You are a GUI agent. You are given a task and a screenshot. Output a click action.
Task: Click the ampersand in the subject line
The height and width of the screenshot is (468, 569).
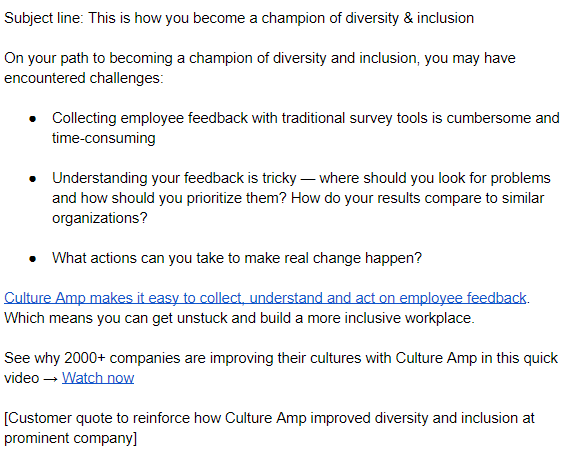pos(408,18)
